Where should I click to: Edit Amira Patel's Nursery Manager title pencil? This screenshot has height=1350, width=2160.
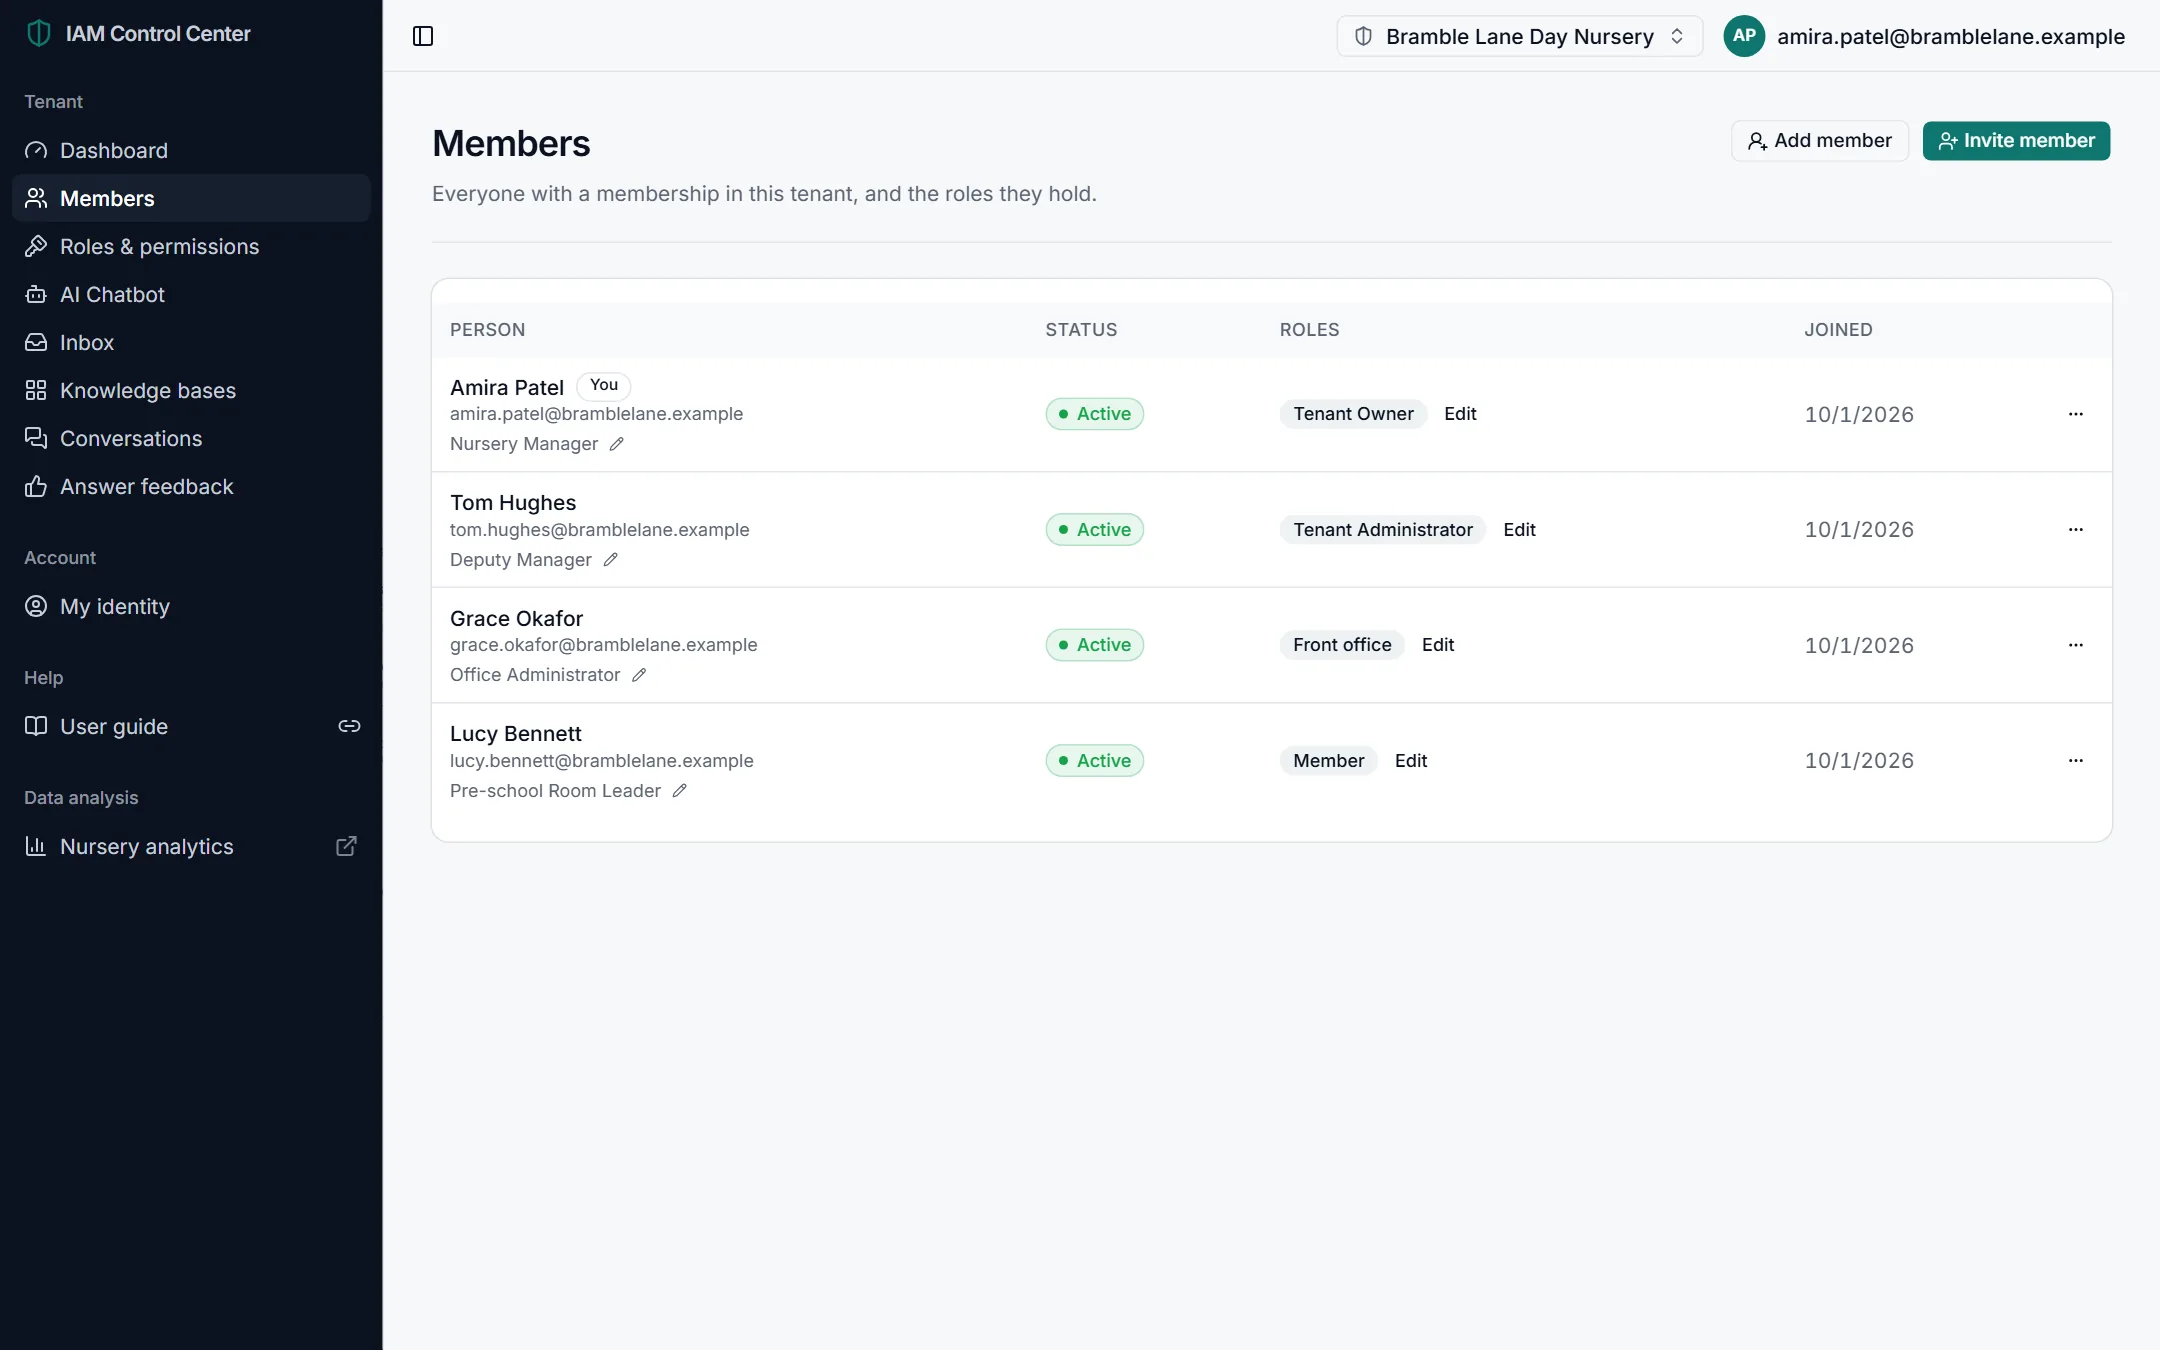[617, 444]
